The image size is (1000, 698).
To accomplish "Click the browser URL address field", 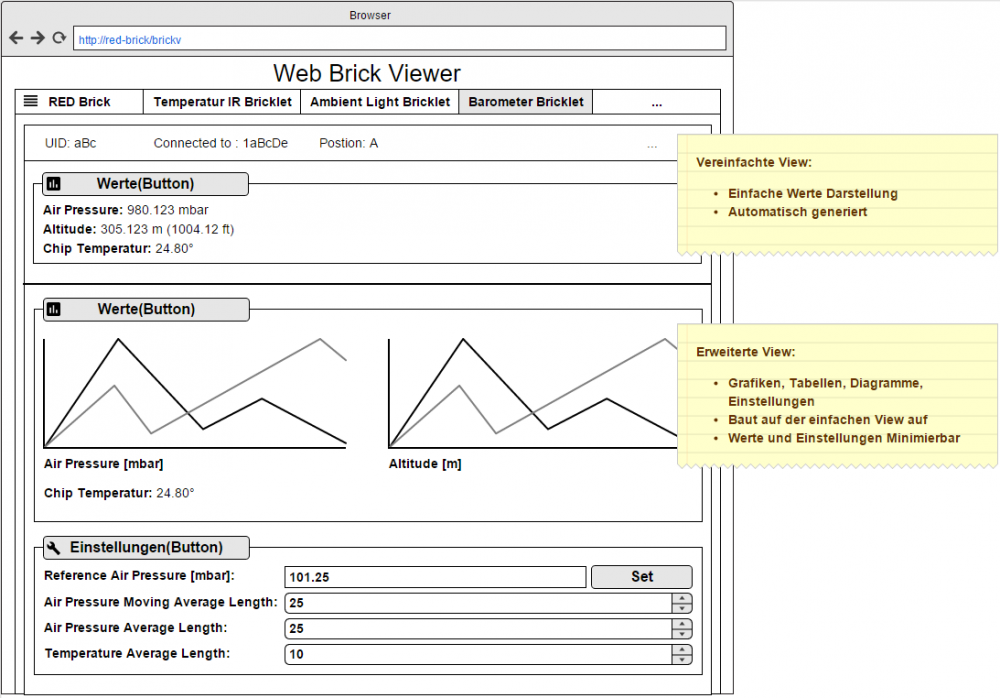I will point(397,37).
